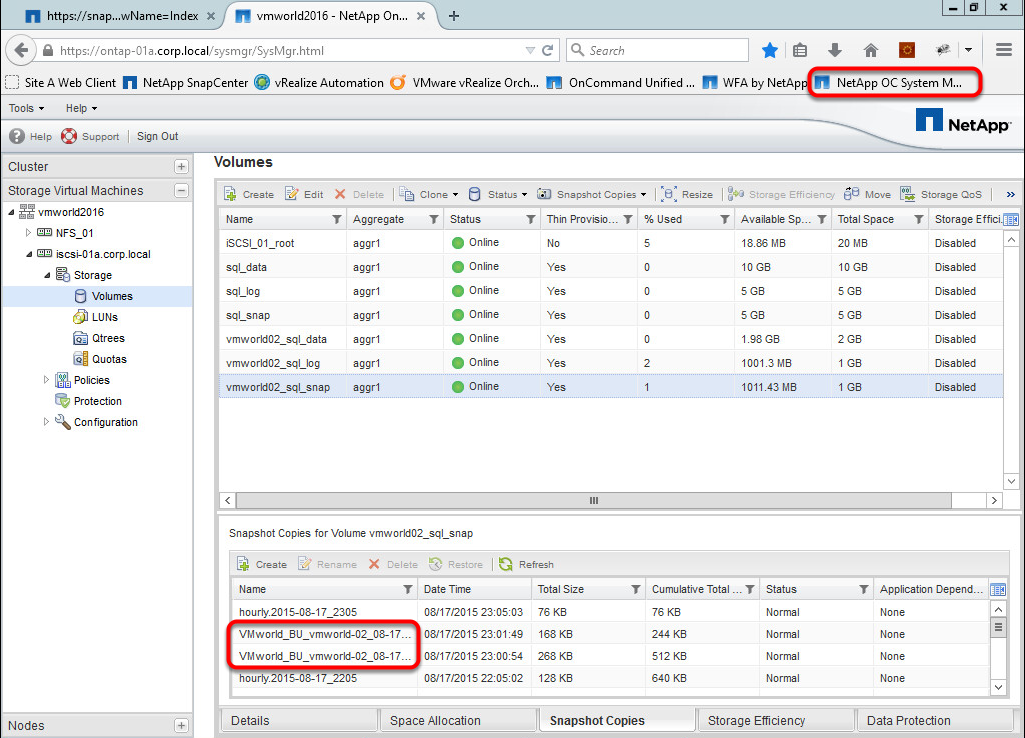This screenshot has width=1025, height=738.
Task: Open a new browser tab
Action: (x=454, y=16)
